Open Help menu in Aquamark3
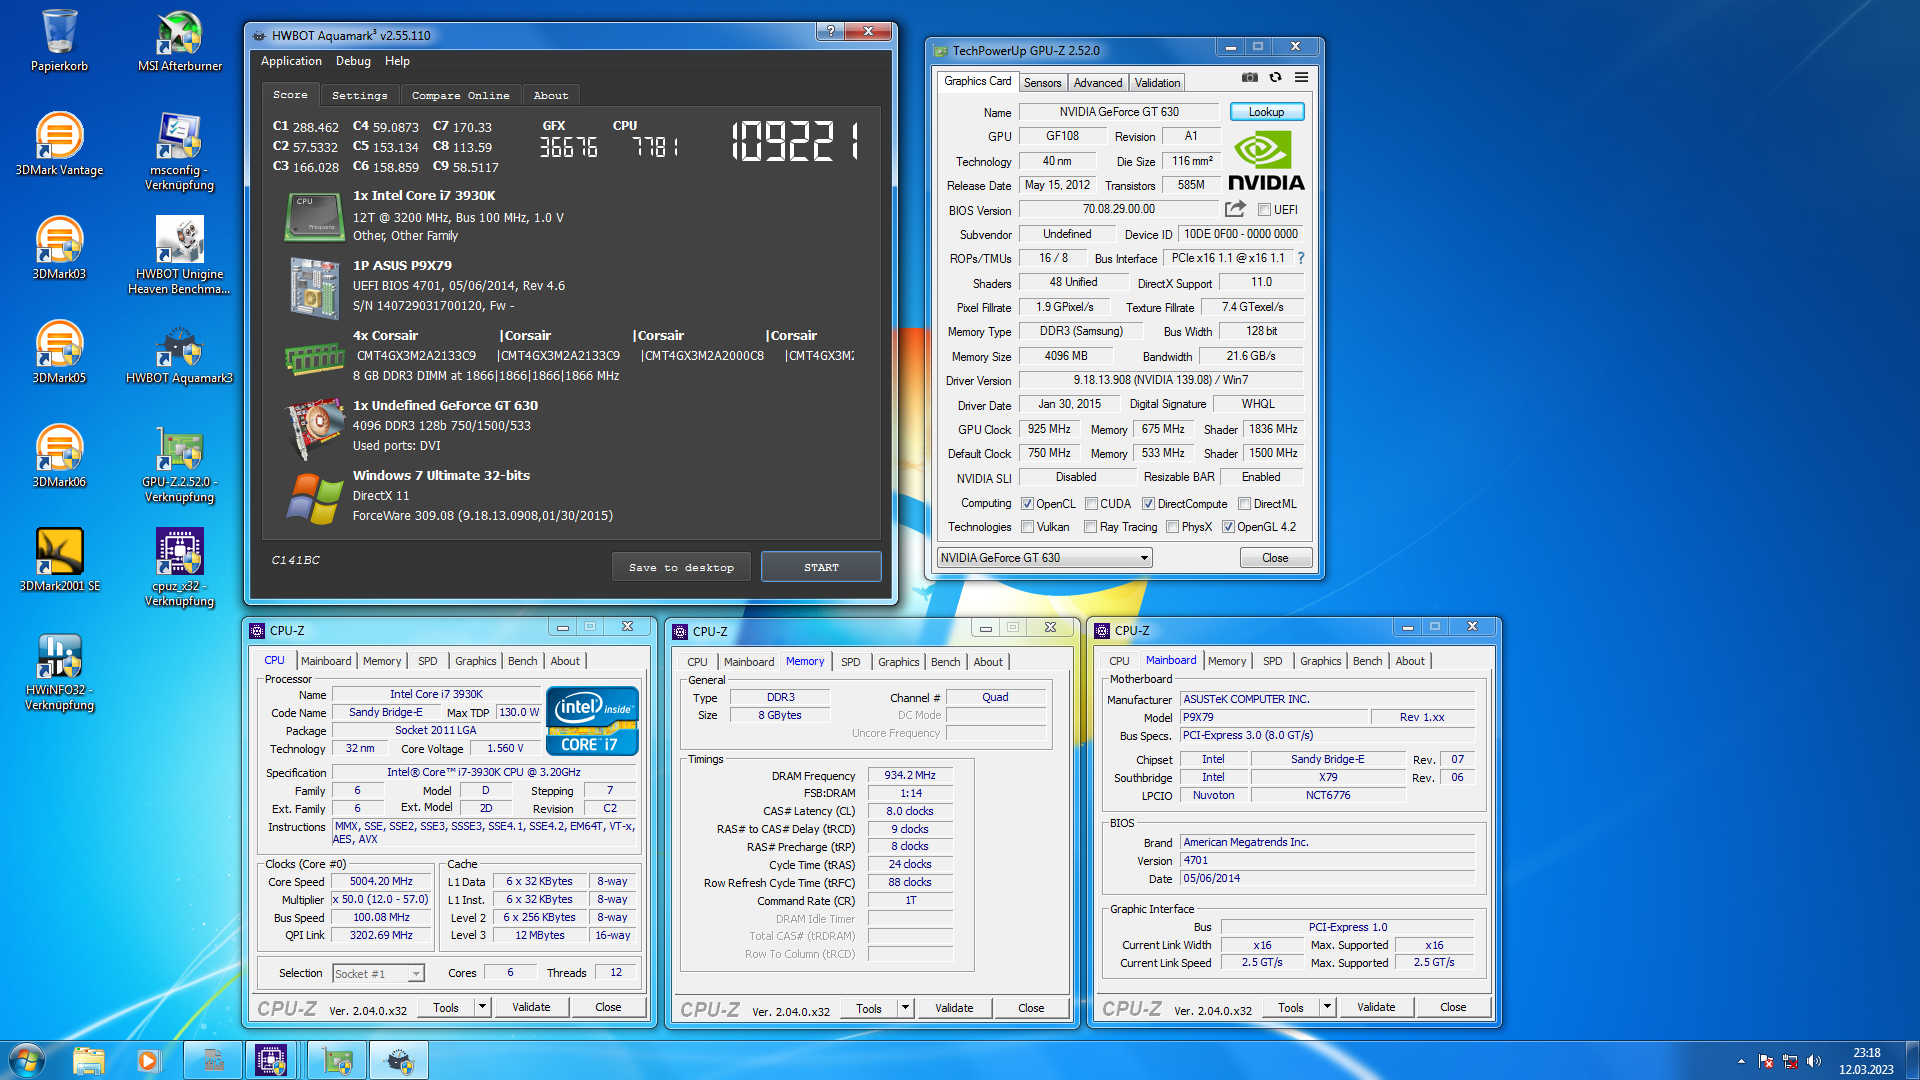 click(x=397, y=61)
